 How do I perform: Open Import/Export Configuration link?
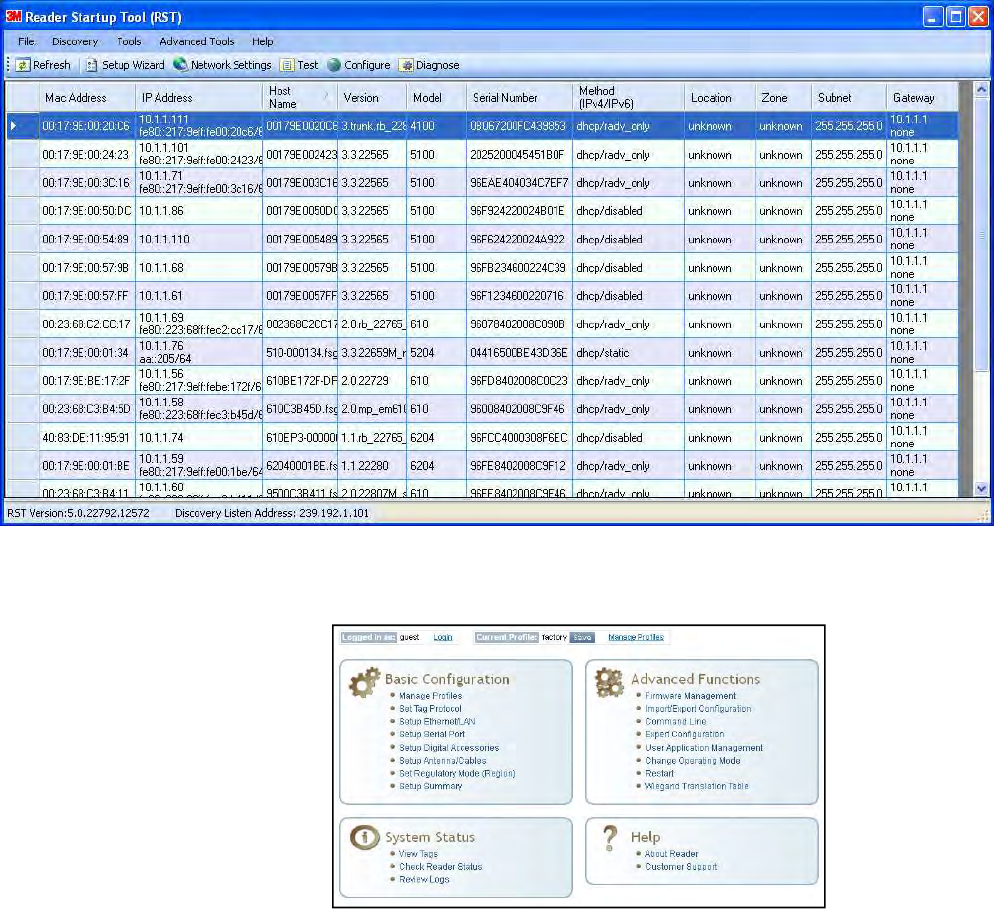pos(698,709)
